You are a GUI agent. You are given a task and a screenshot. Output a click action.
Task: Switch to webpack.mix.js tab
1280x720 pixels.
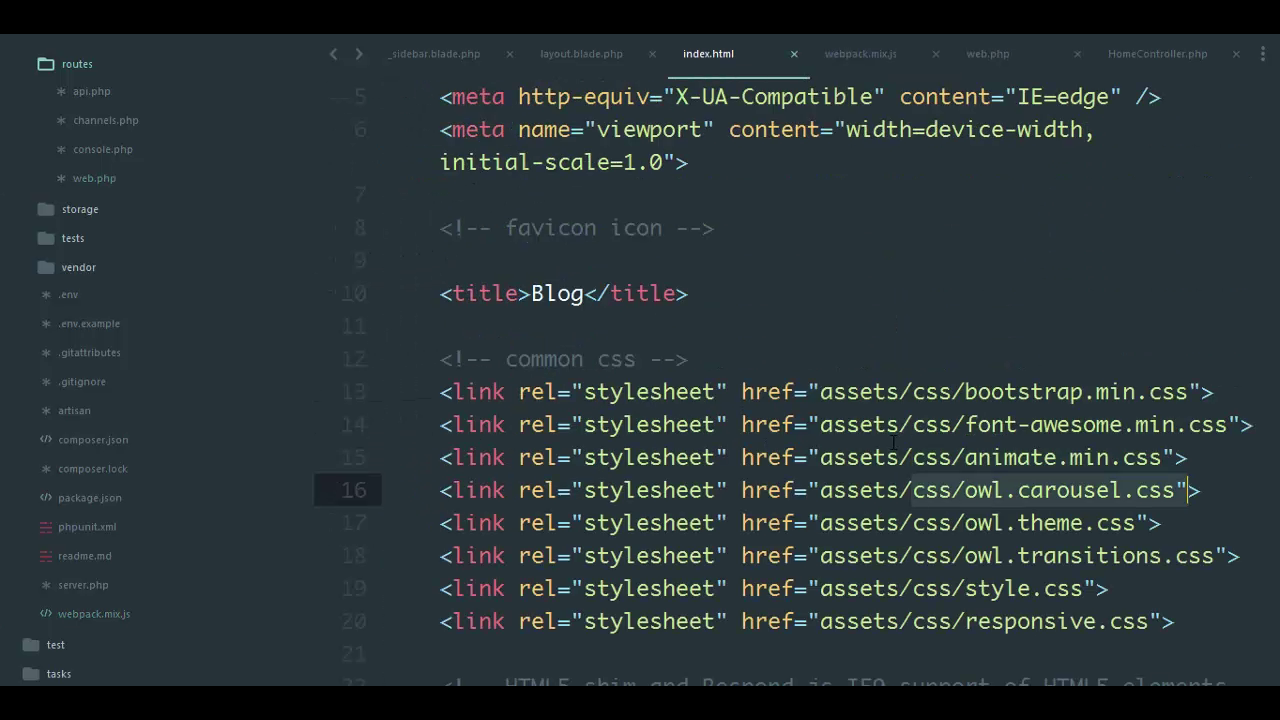(x=860, y=54)
